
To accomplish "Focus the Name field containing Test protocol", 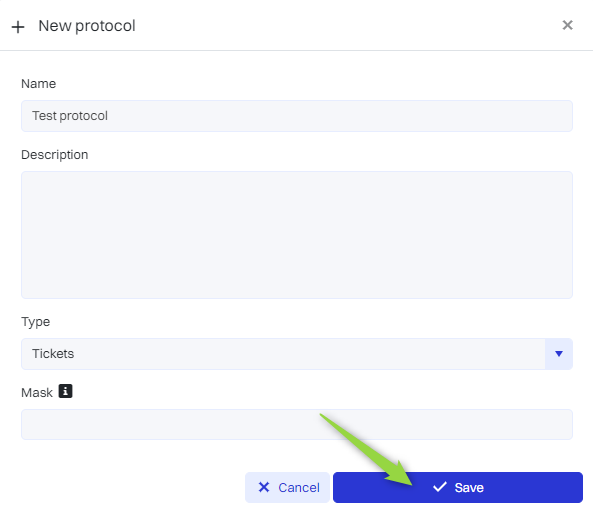I will 297,116.
